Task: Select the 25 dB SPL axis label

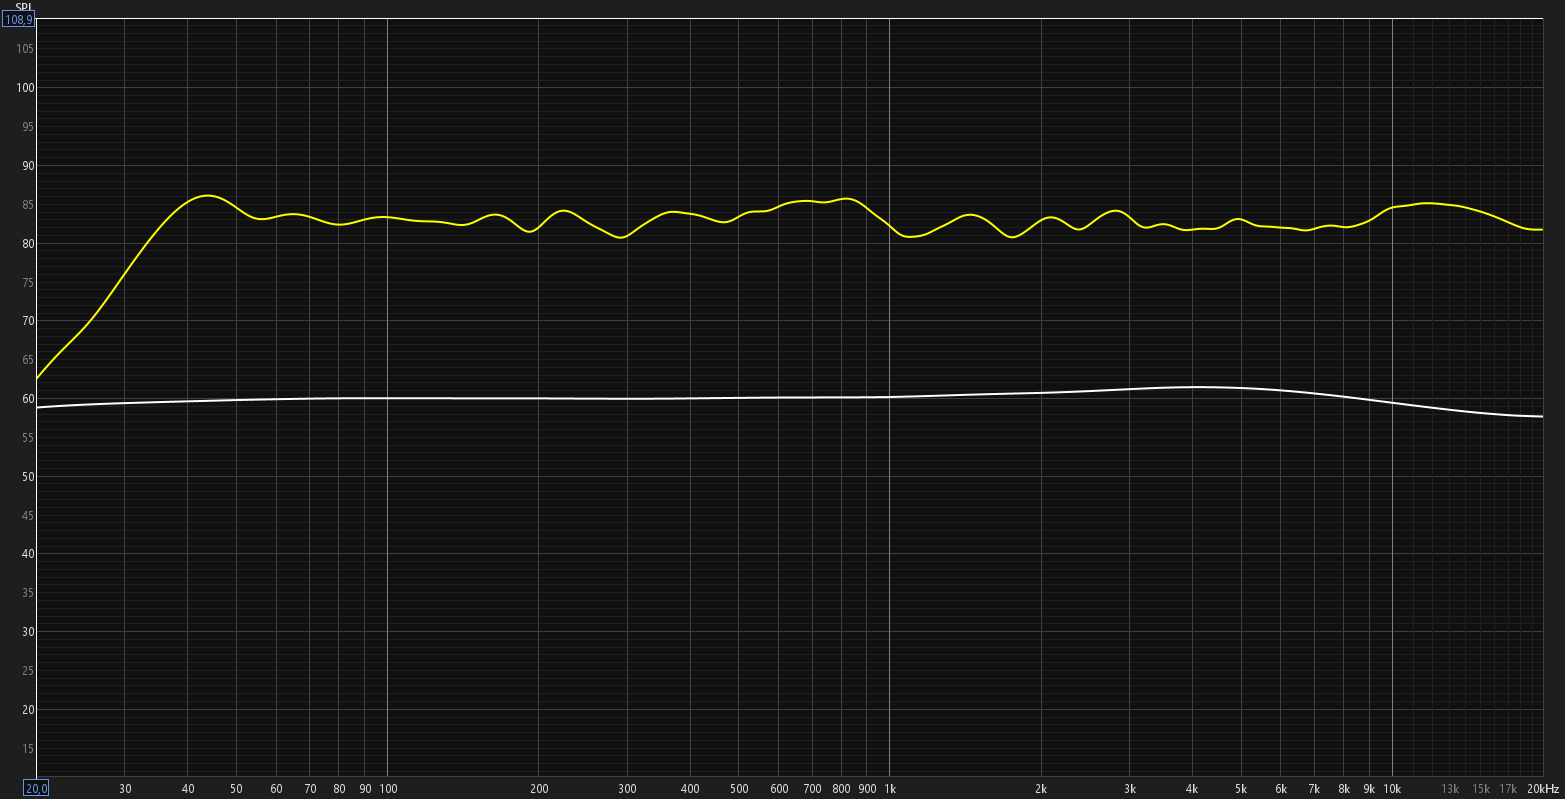Action: (x=28, y=671)
